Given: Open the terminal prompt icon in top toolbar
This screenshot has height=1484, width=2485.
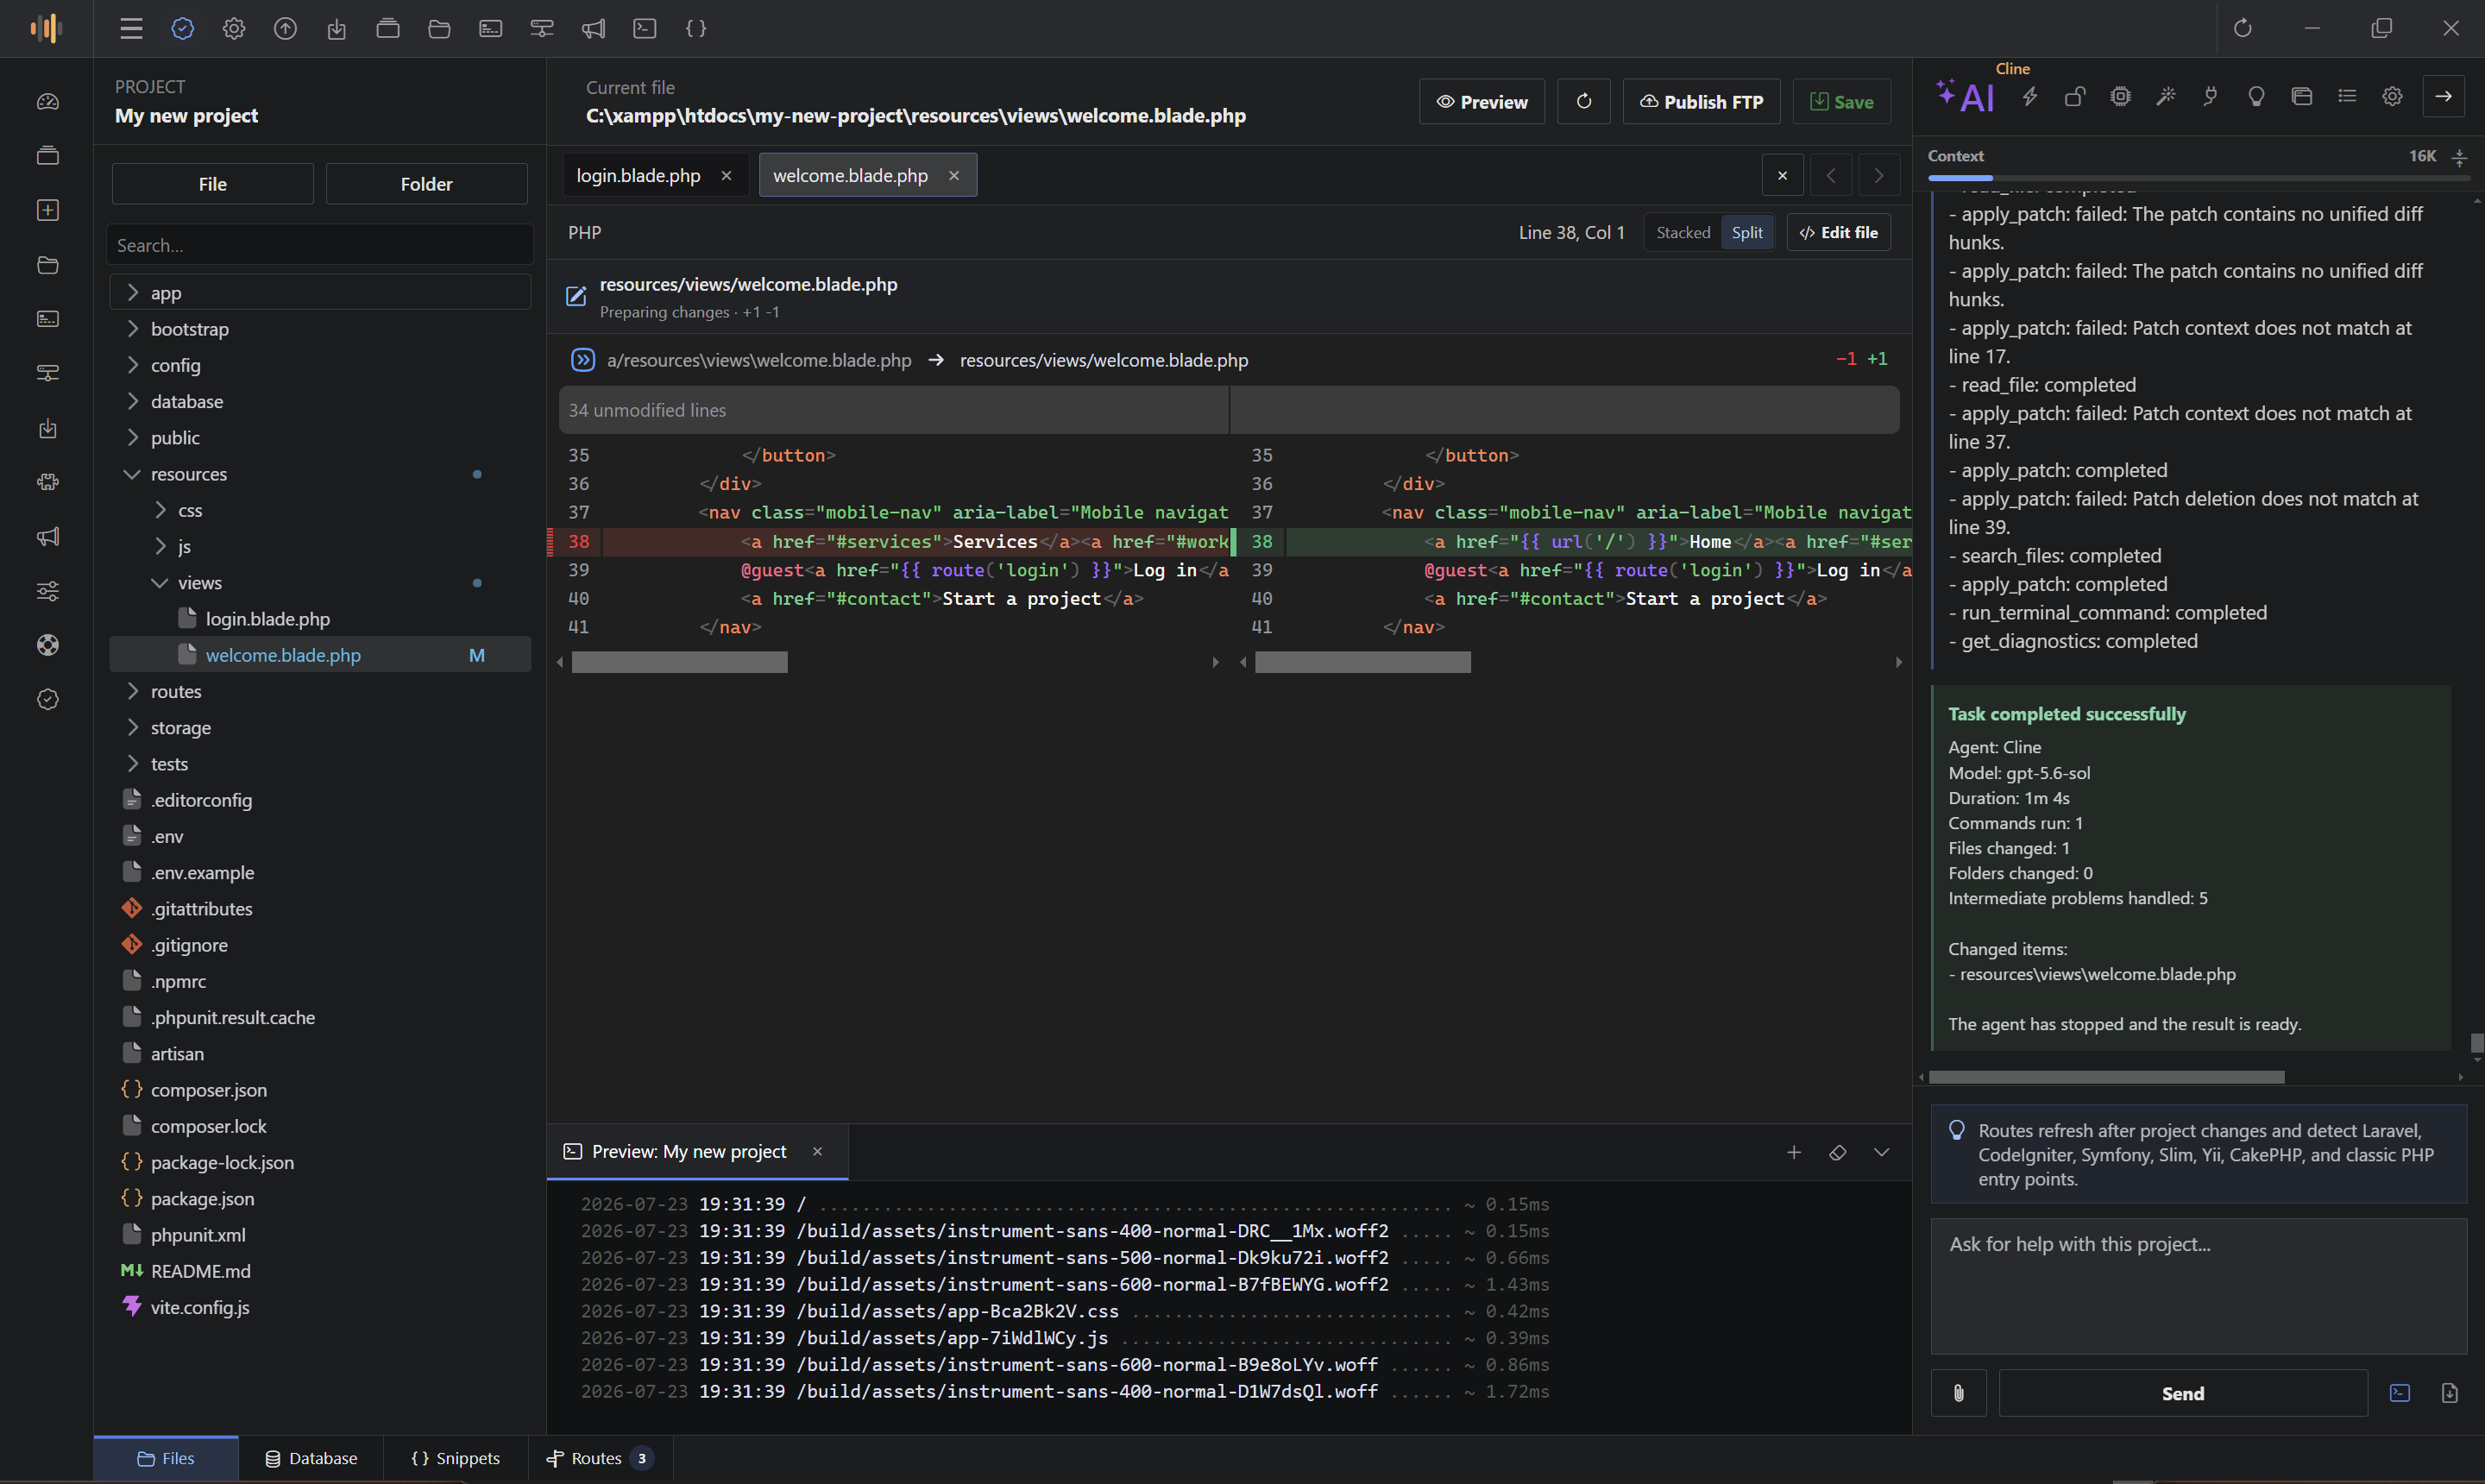Looking at the screenshot, I should tap(645, 28).
